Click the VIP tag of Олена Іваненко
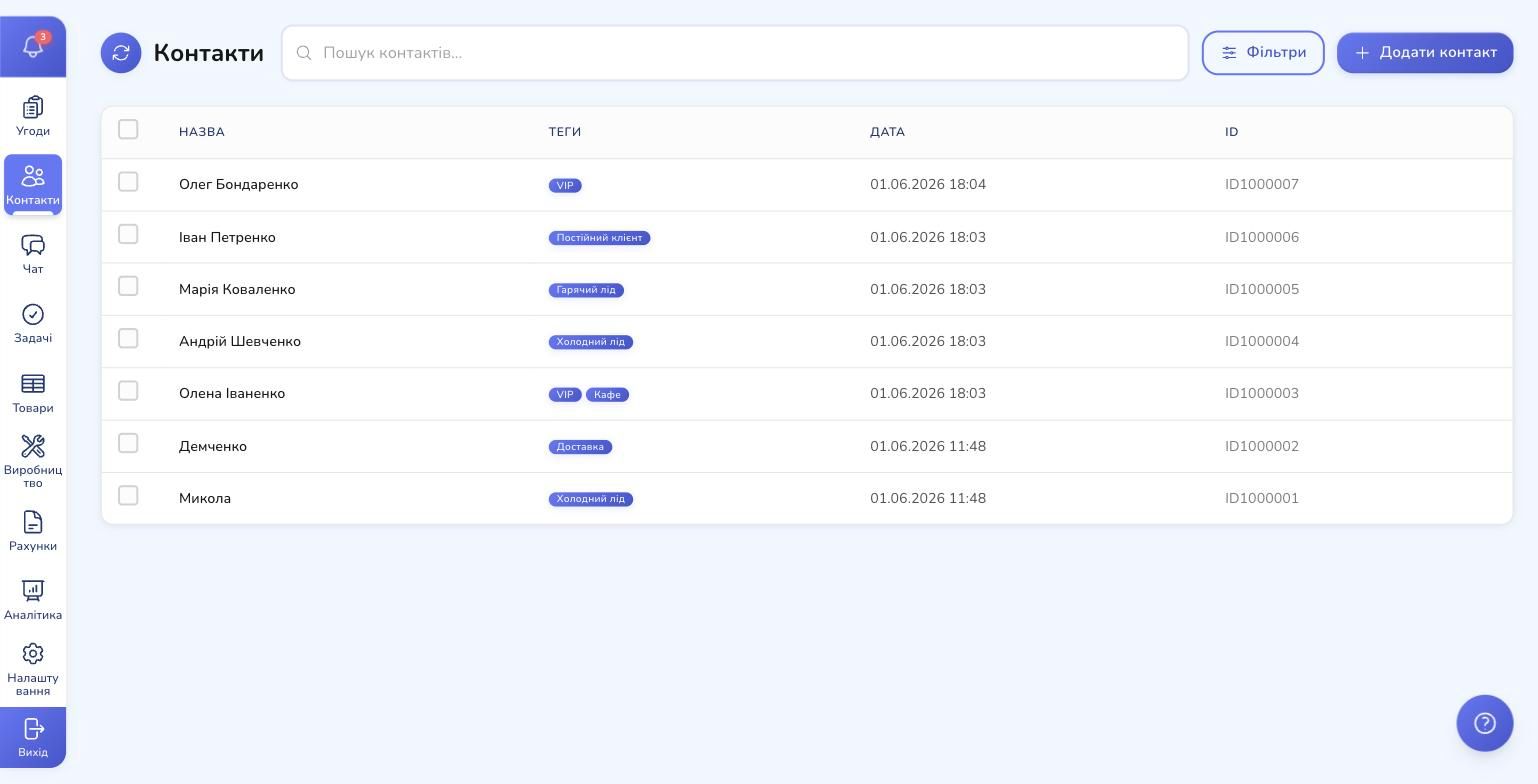The image size is (1538, 784). click(x=565, y=395)
